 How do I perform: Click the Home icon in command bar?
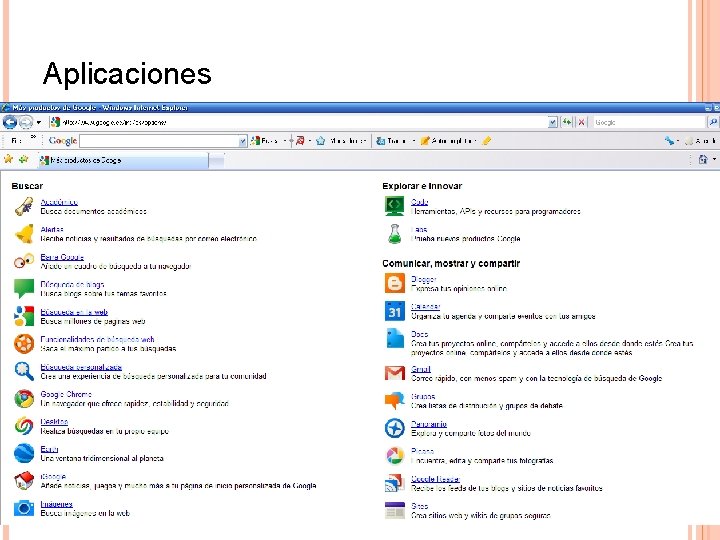(x=703, y=159)
